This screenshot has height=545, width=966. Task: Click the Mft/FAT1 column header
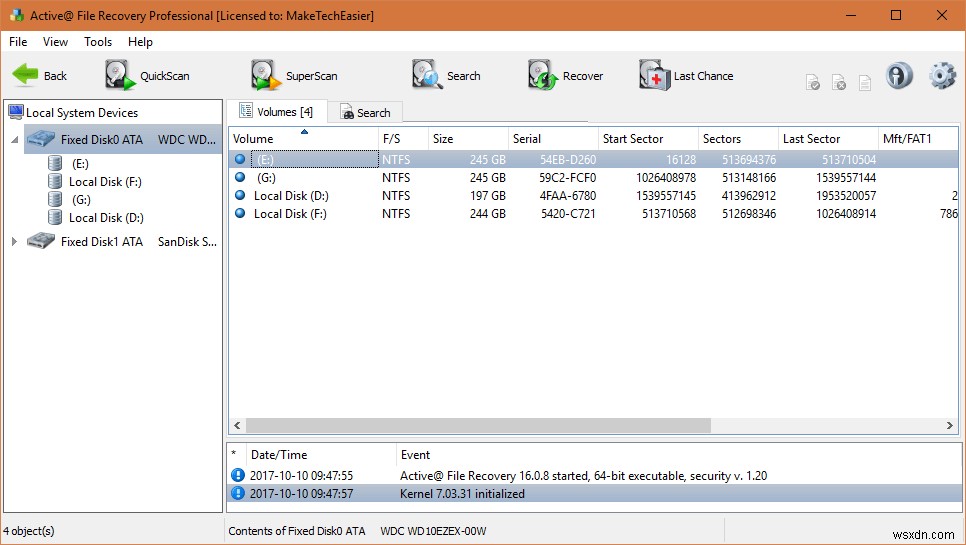918,139
